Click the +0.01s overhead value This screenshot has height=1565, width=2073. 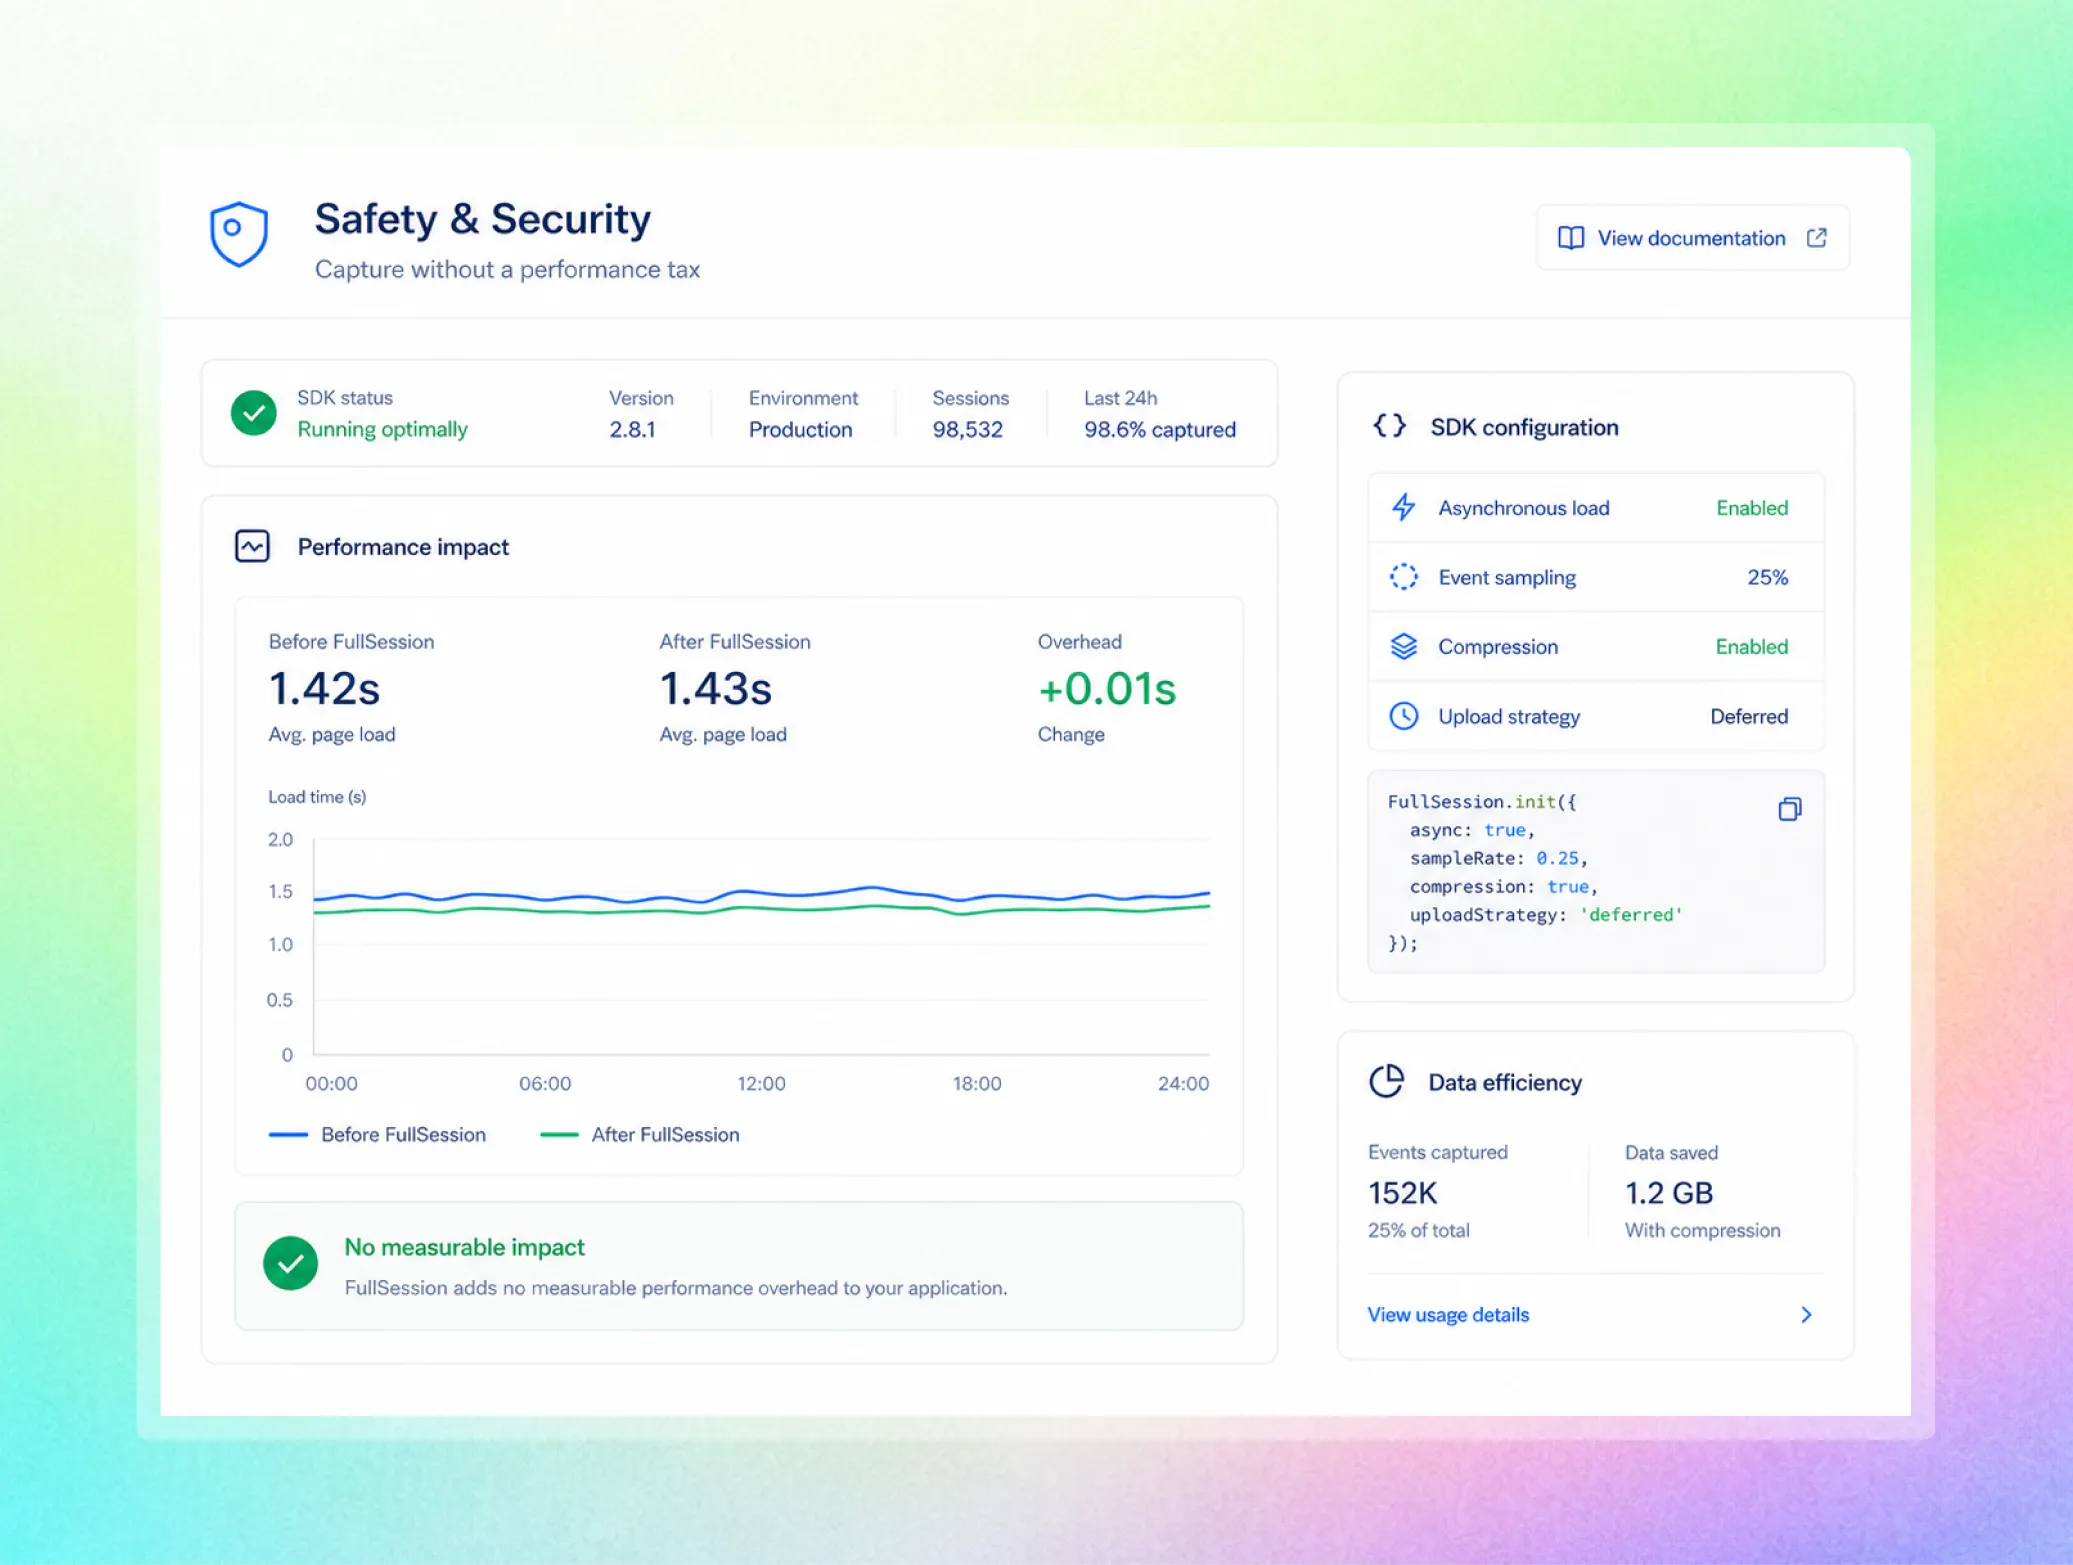tap(1106, 688)
